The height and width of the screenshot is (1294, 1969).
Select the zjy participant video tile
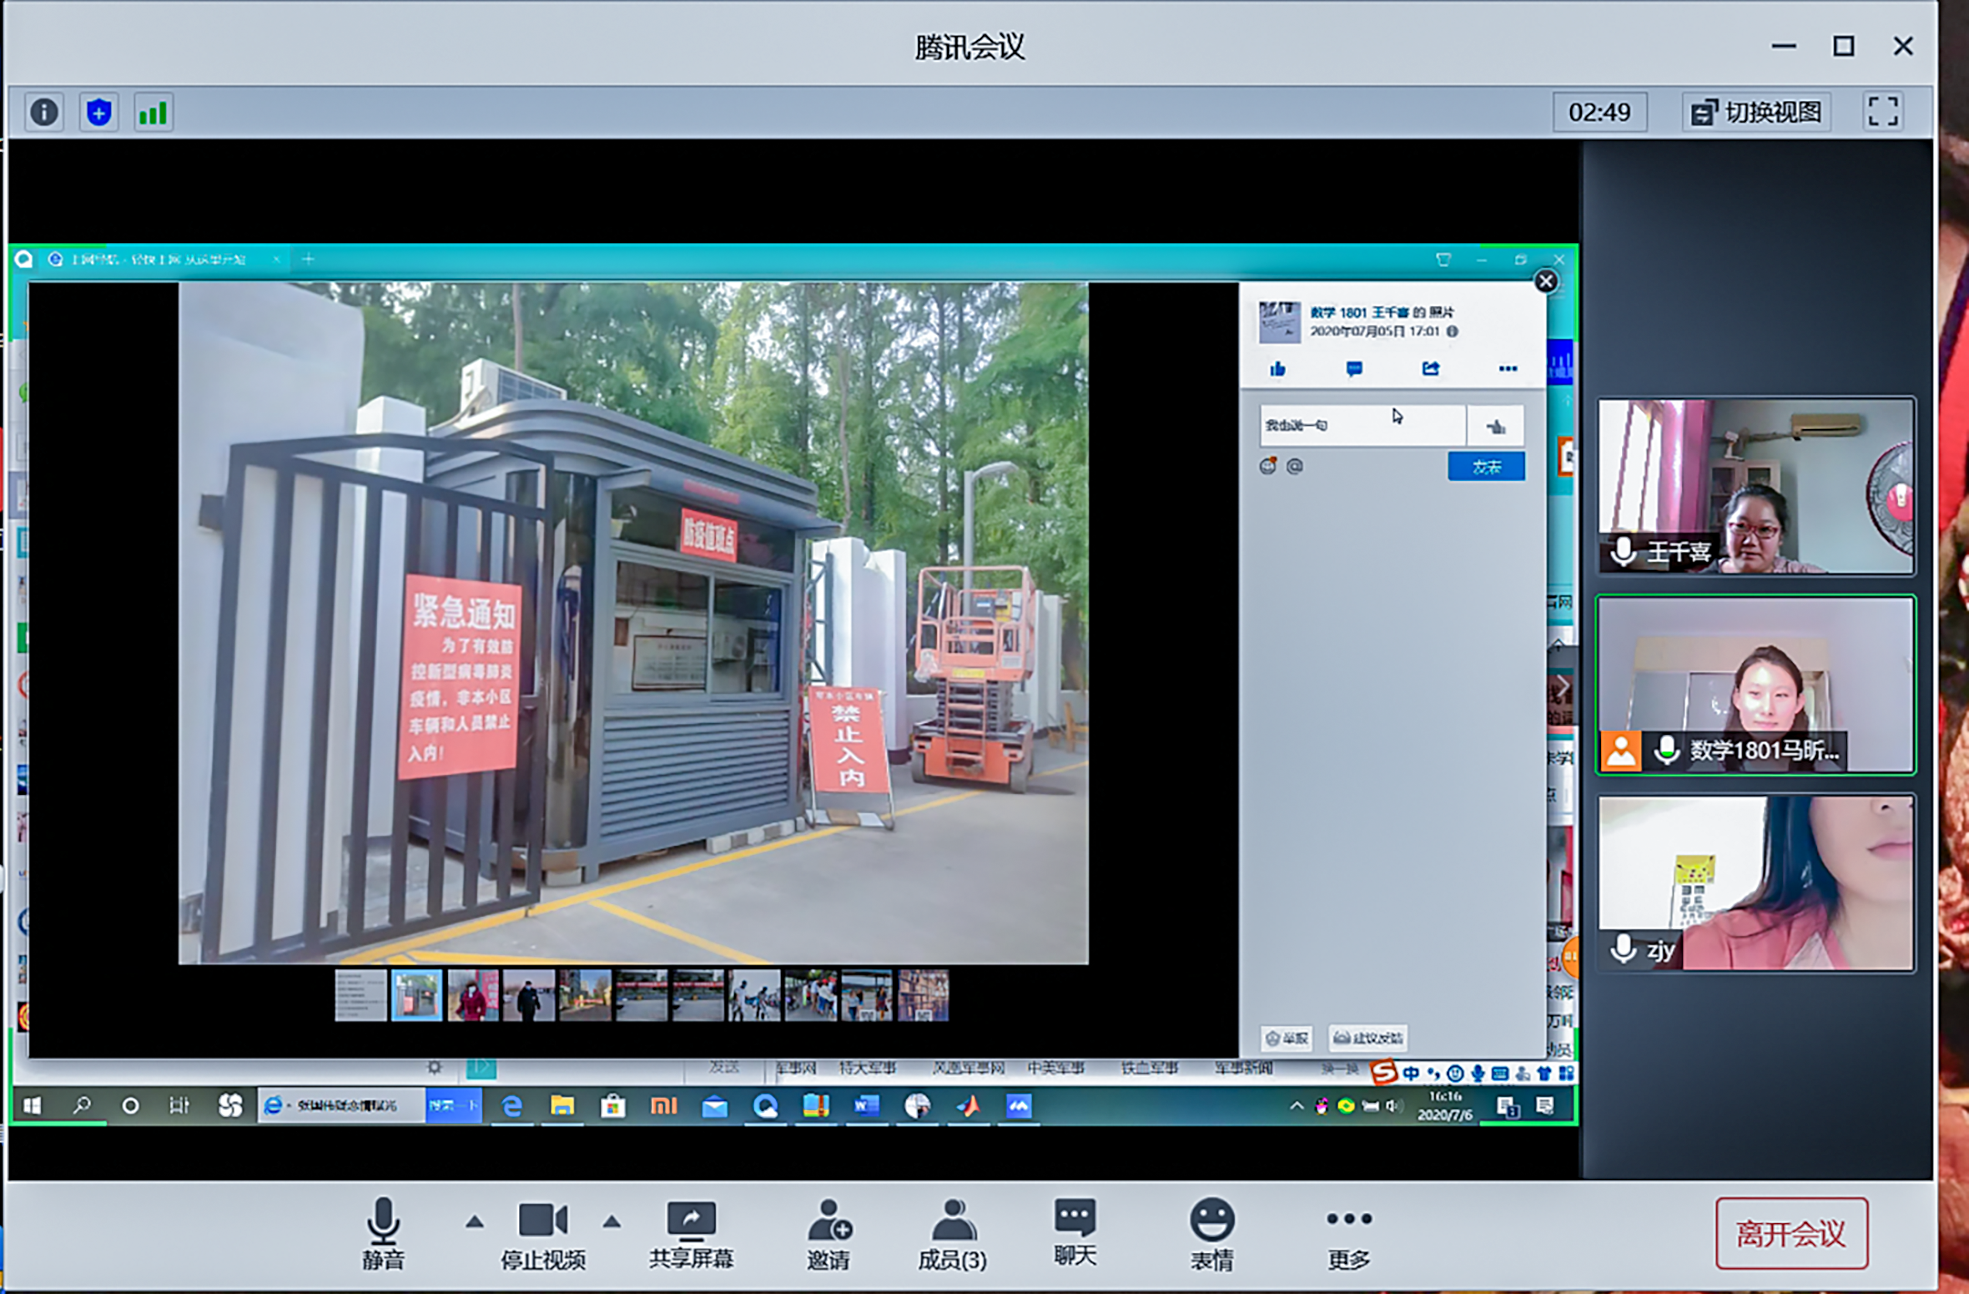(x=1755, y=882)
